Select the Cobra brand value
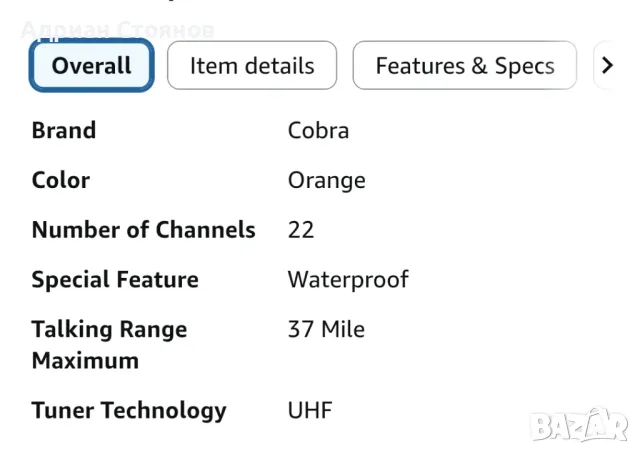Viewport: 640px width, 454px height. click(x=318, y=130)
